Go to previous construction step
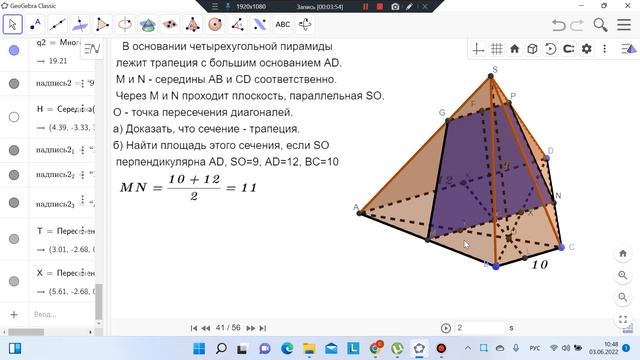The height and width of the screenshot is (360, 640). click(206, 328)
